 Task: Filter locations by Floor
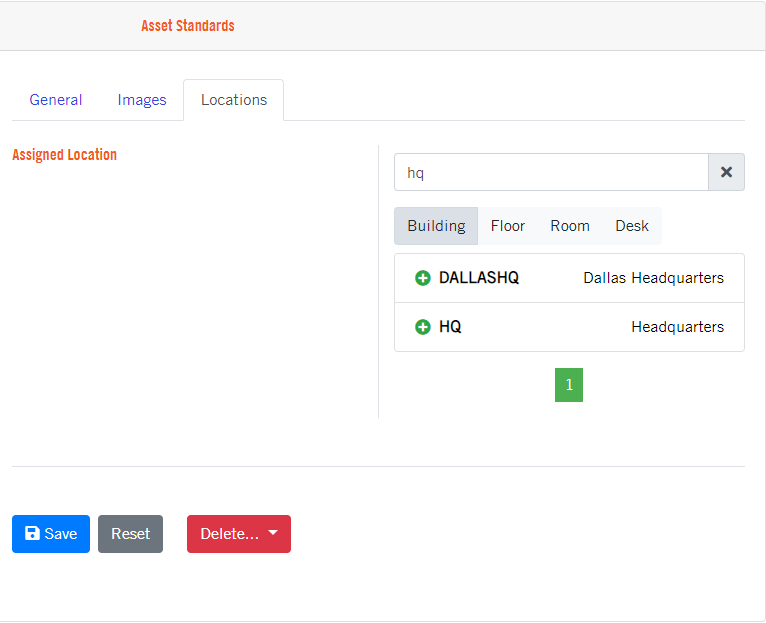[508, 226]
